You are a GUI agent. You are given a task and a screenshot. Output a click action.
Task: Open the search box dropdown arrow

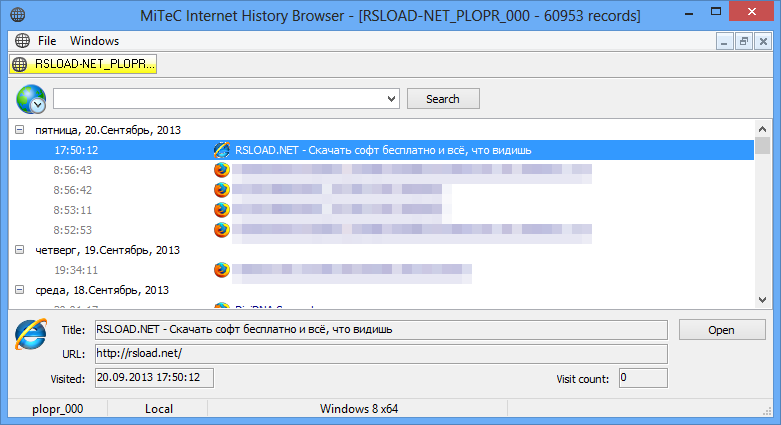click(x=391, y=99)
